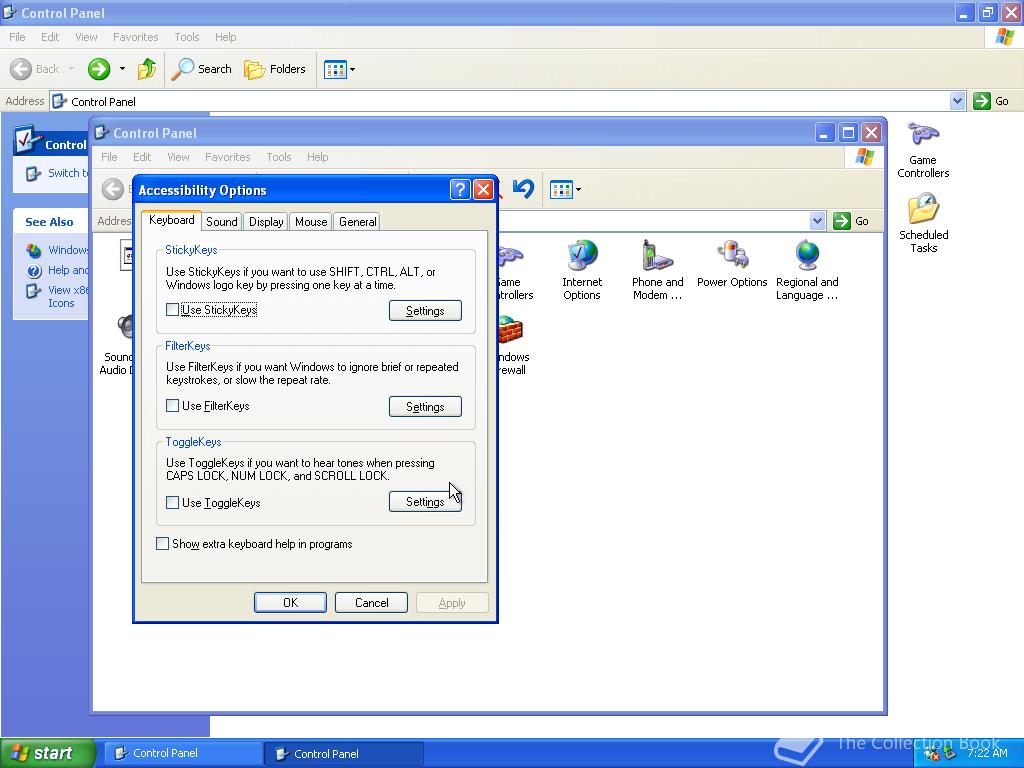1024x768 pixels.
Task: Switch to the Mouse tab
Action: pos(311,221)
